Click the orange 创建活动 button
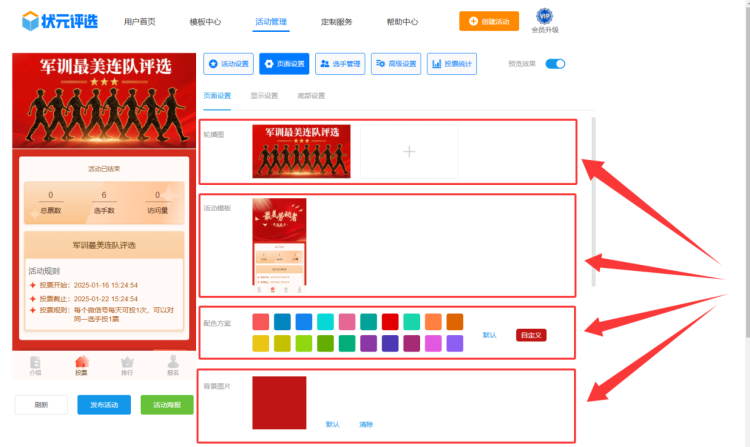Viewport: 750px width, 447px height. point(489,21)
